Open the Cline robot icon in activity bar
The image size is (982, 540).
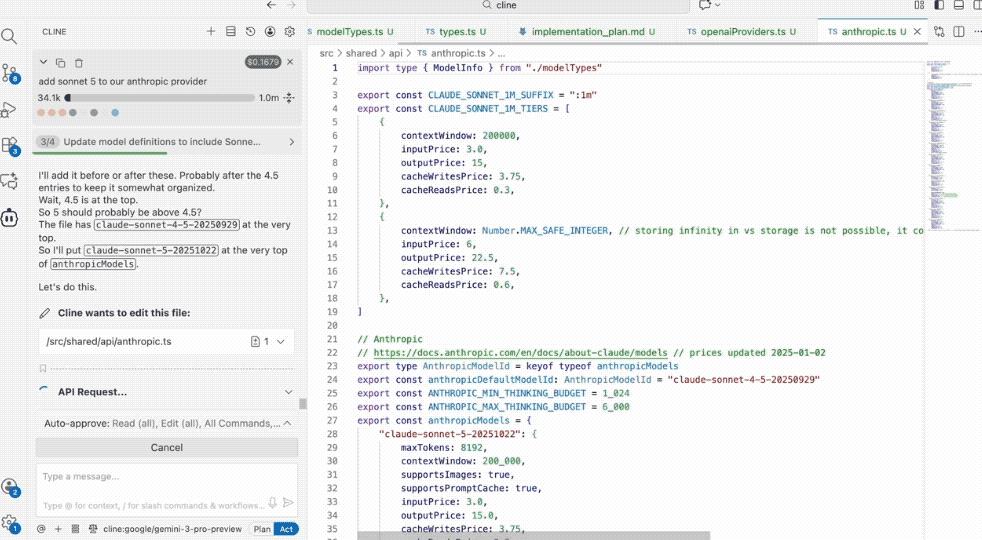tap(9, 218)
